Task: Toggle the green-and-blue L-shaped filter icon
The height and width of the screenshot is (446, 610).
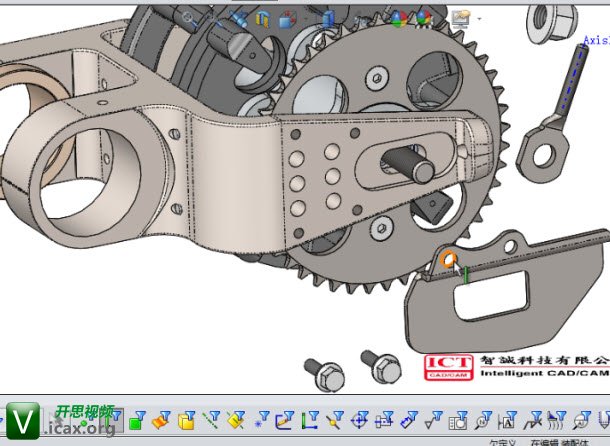Action: (x=310, y=421)
